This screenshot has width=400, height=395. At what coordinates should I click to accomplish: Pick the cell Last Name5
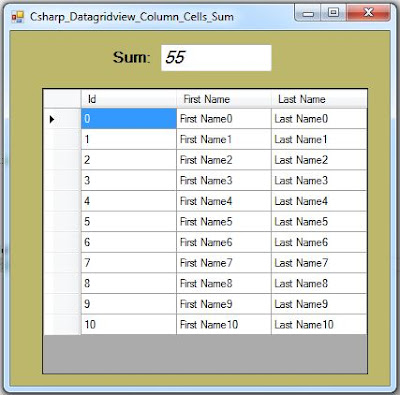tap(319, 222)
